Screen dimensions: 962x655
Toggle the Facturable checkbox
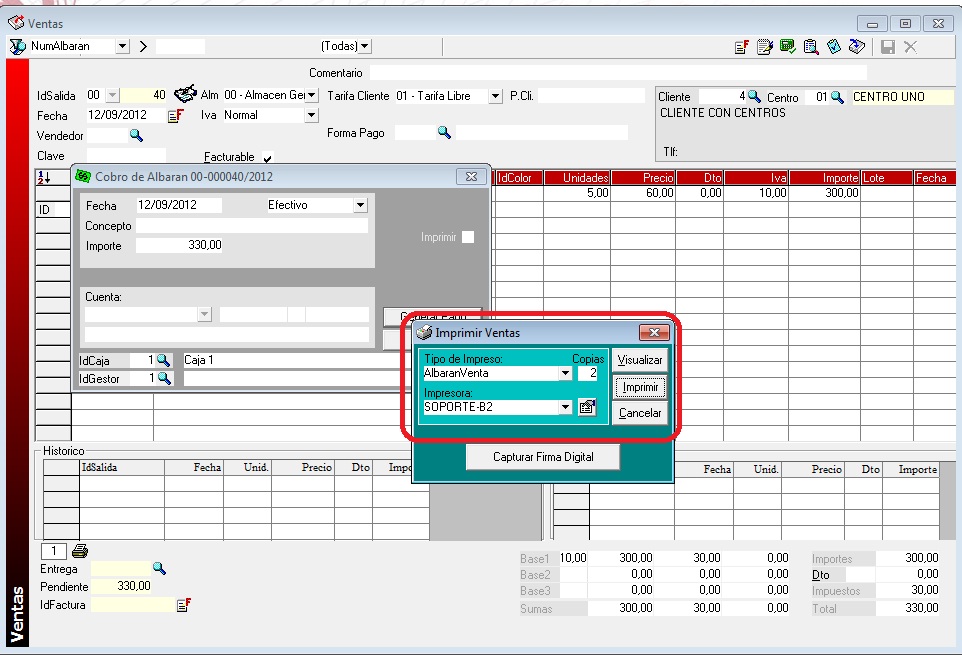coord(267,157)
